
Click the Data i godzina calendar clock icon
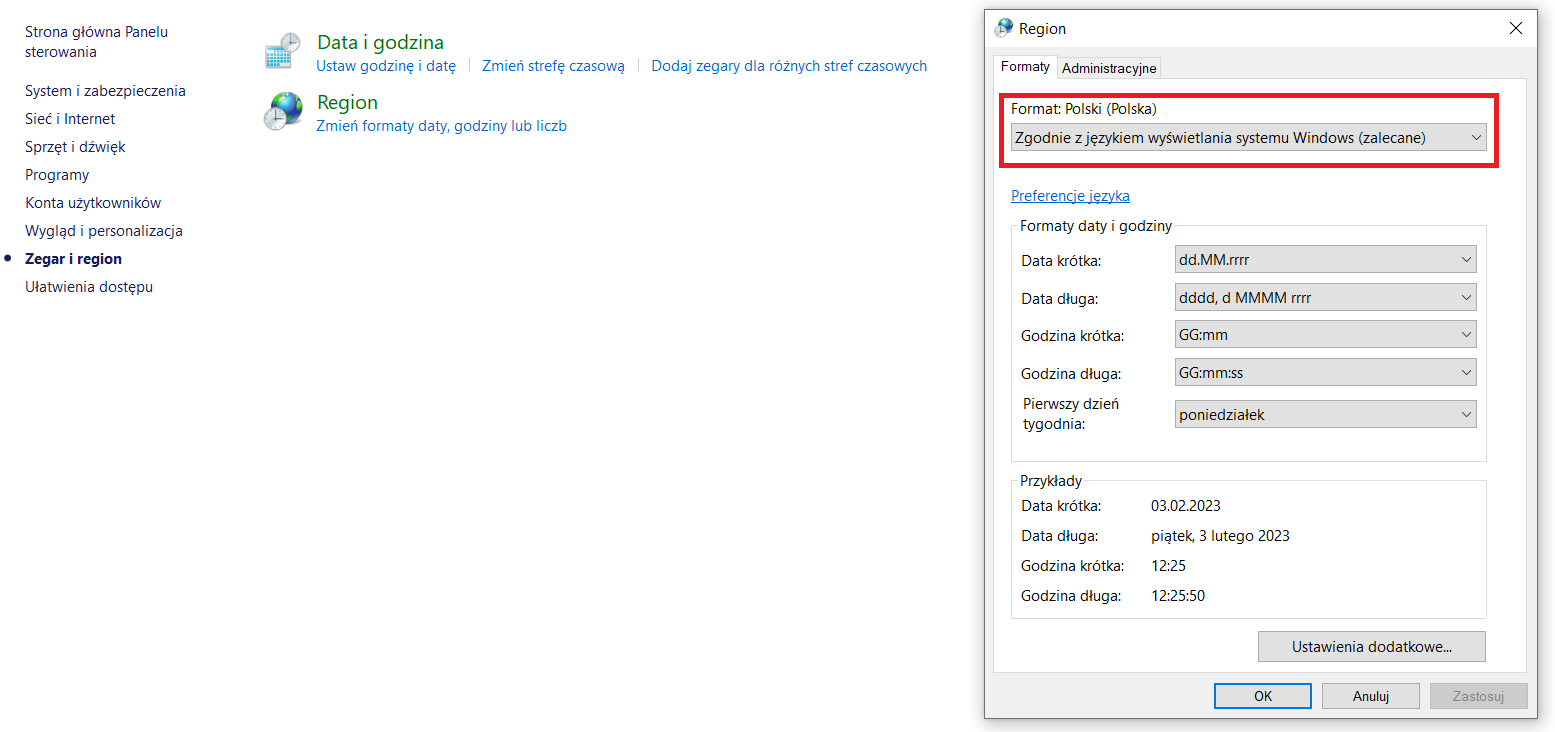coord(282,51)
